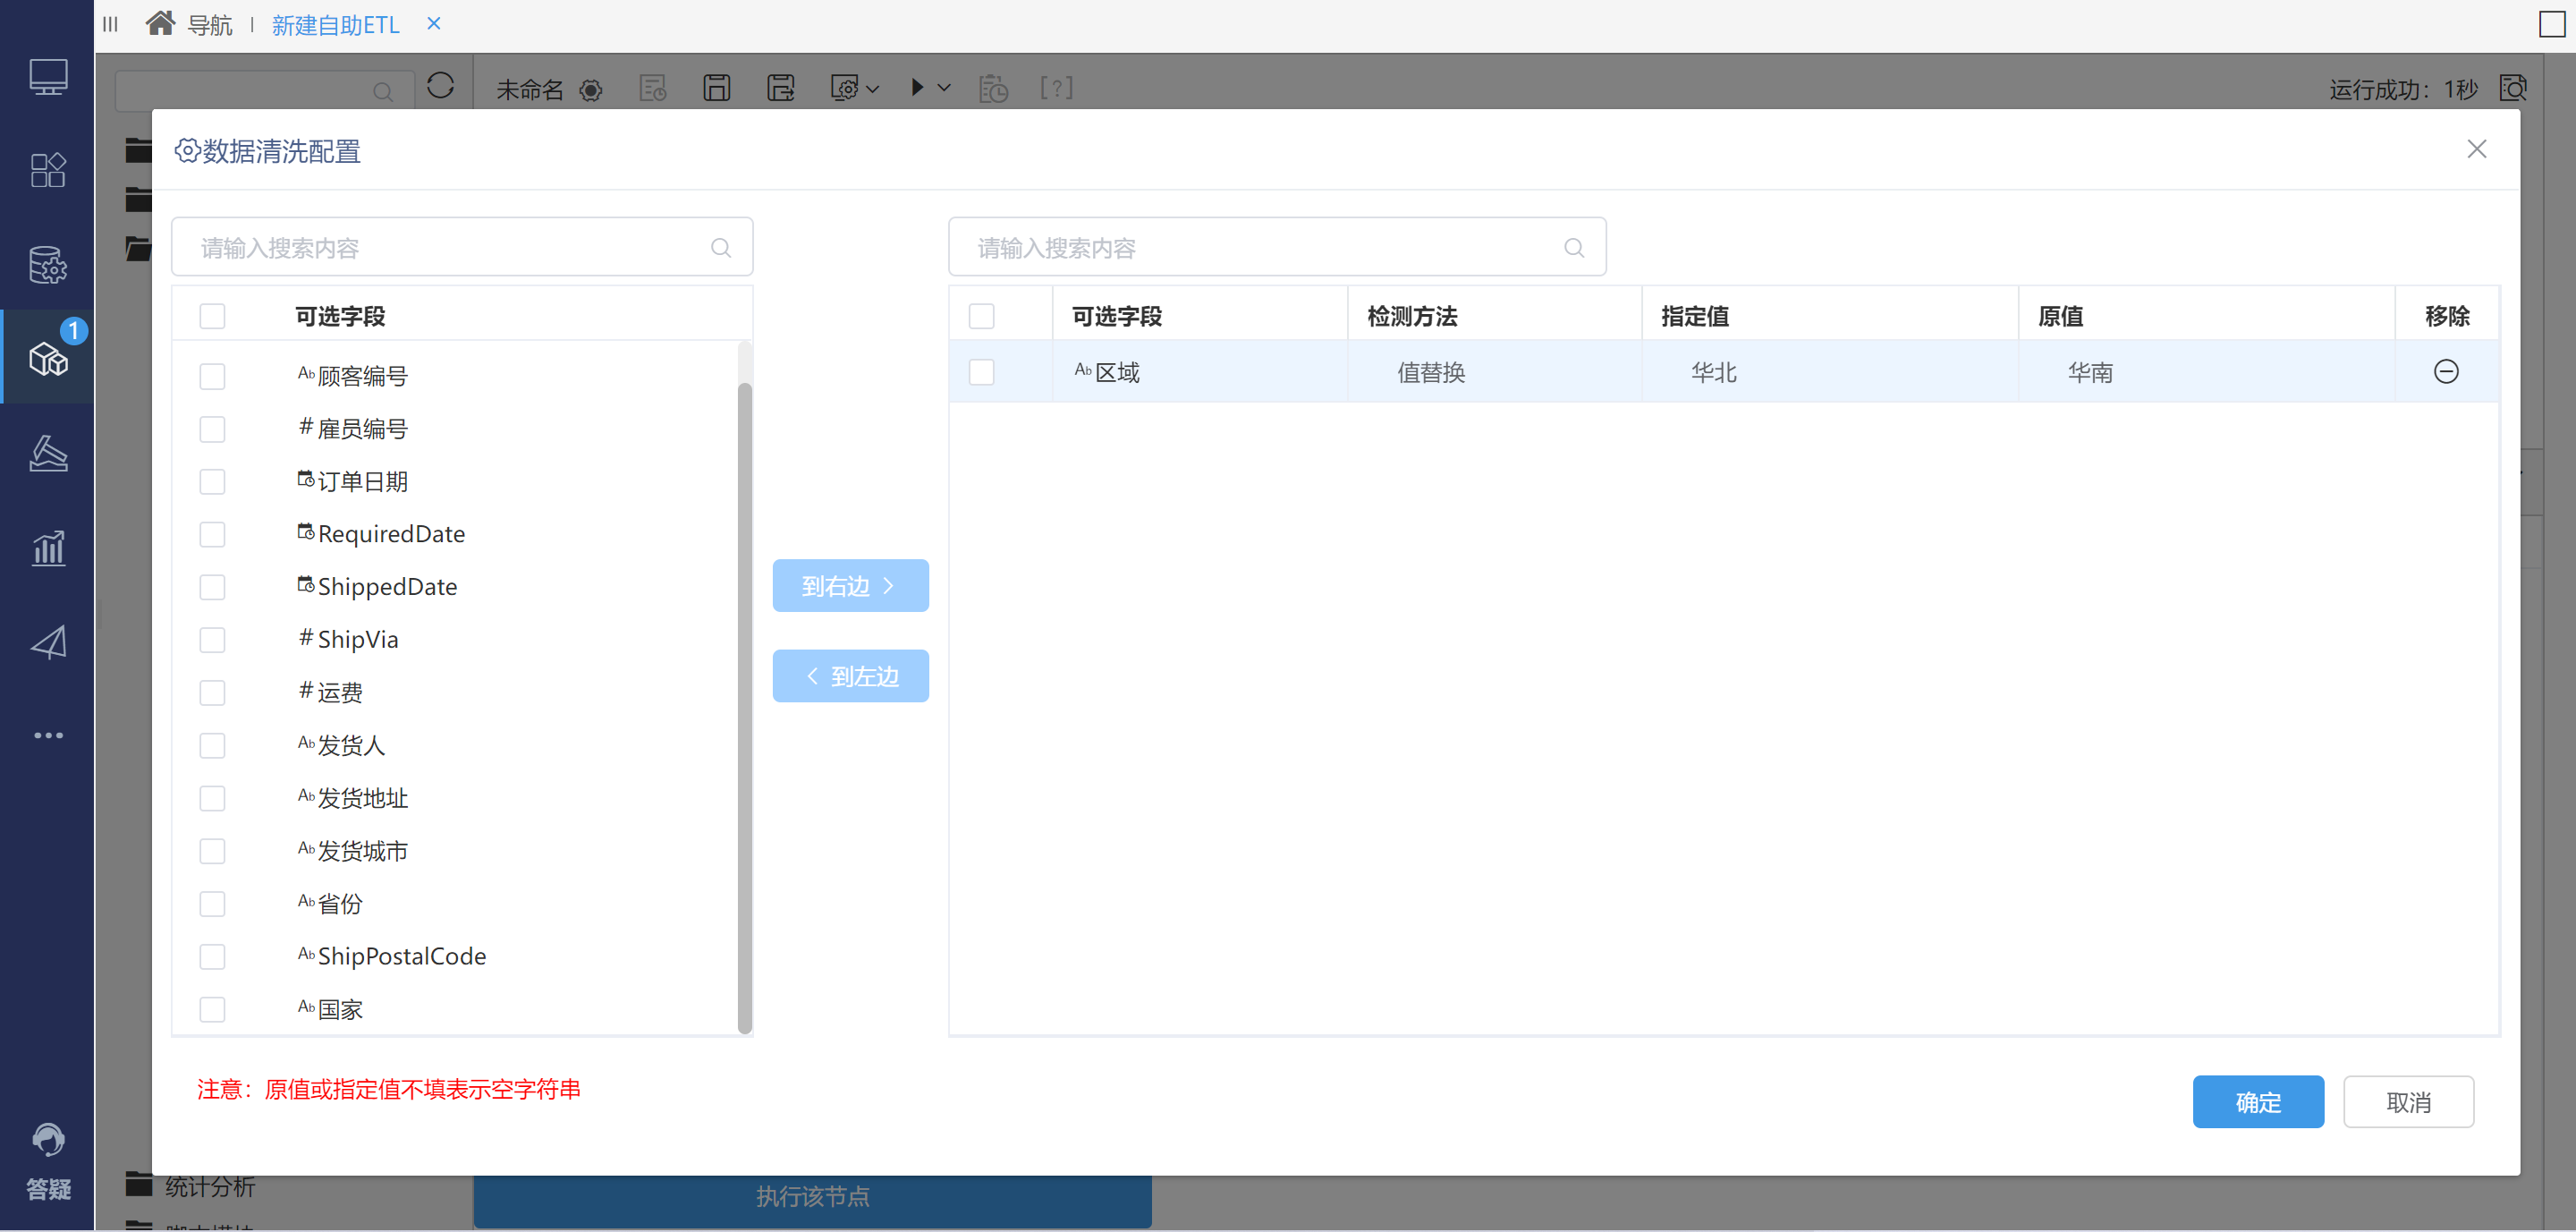This screenshot has height=1232, width=2576.
Task: Open the paper plane publish icon
Action: (48, 642)
